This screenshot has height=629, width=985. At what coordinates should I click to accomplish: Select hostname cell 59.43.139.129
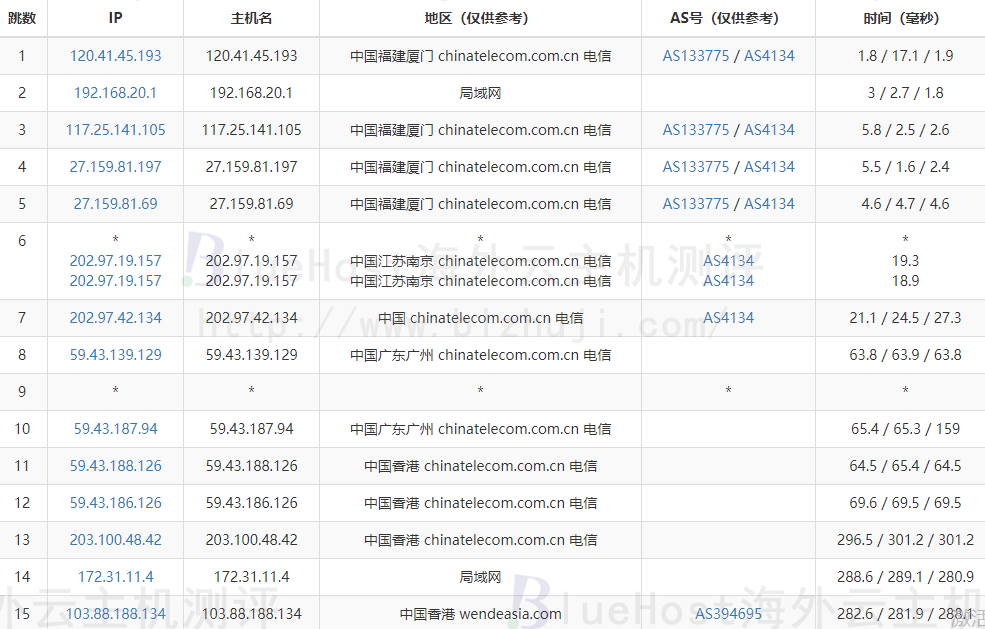[x=251, y=355]
